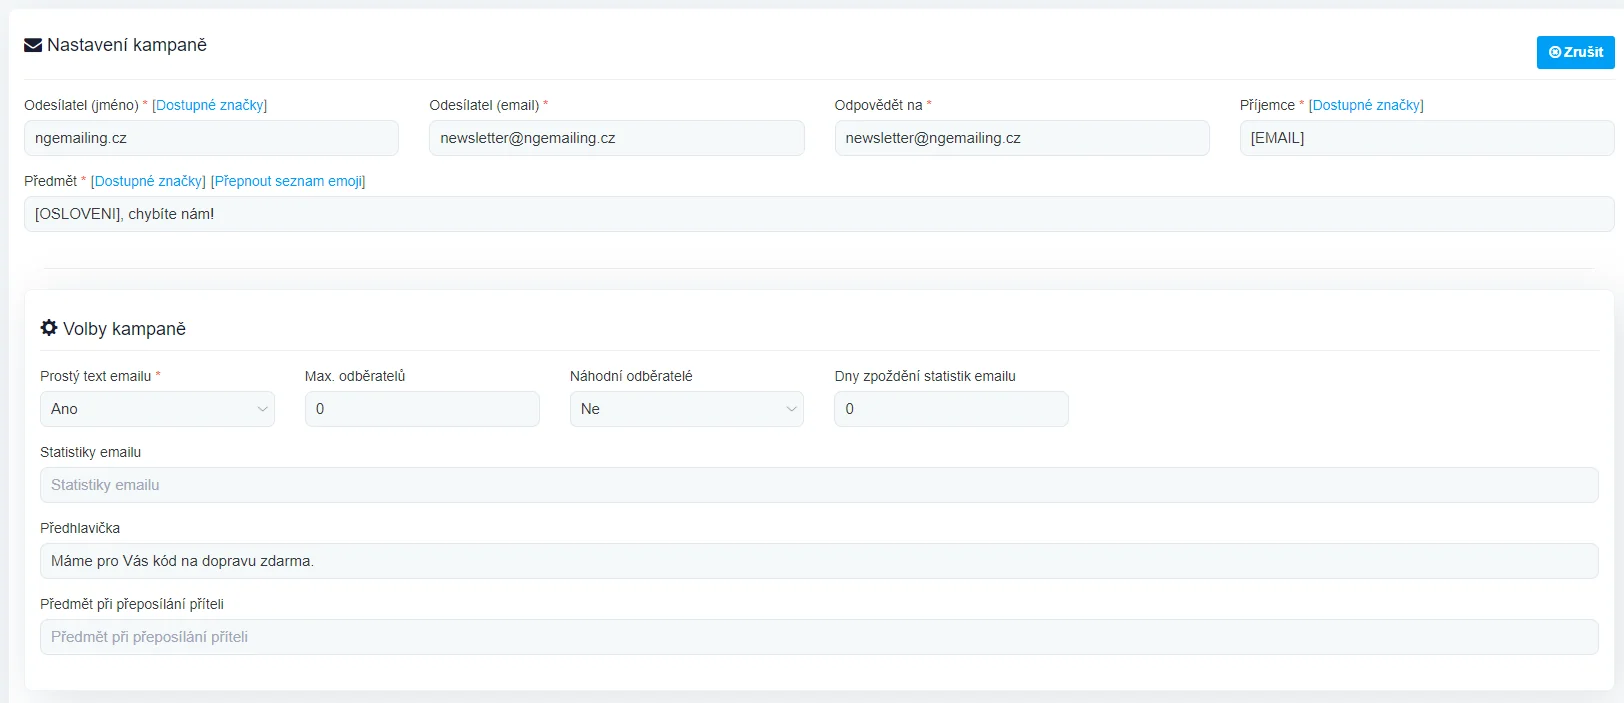The height and width of the screenshot is (703, 1624).
Task: Select the Odpovědět na email field
Action: point(1021,138)
